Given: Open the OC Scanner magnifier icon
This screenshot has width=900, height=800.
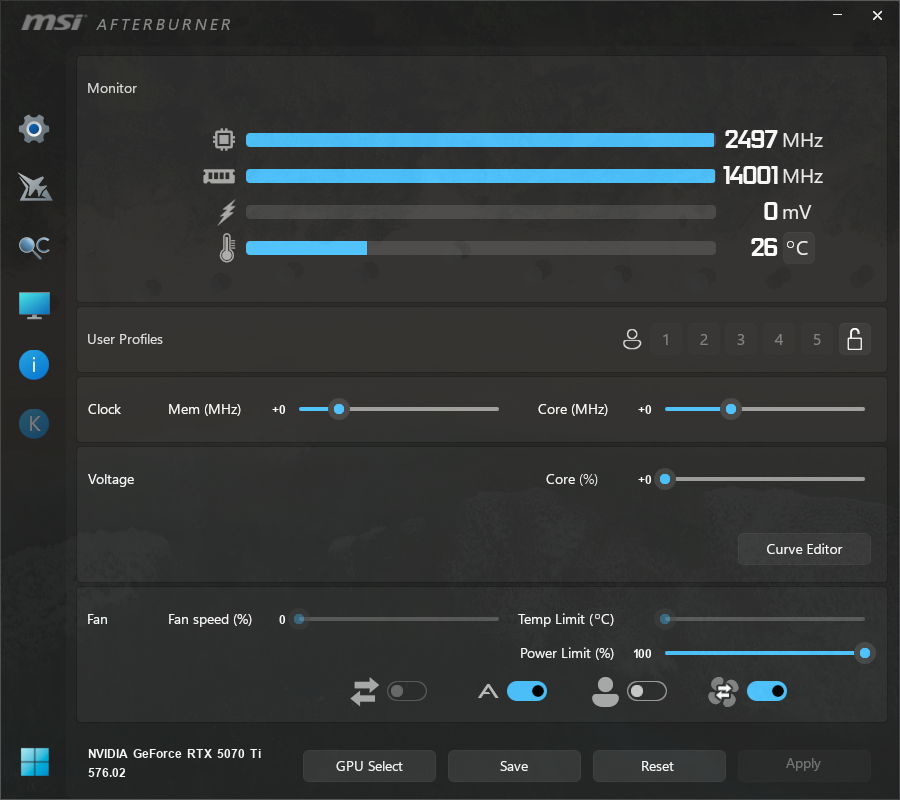Looking at the screenshot, I should [34, 247].
